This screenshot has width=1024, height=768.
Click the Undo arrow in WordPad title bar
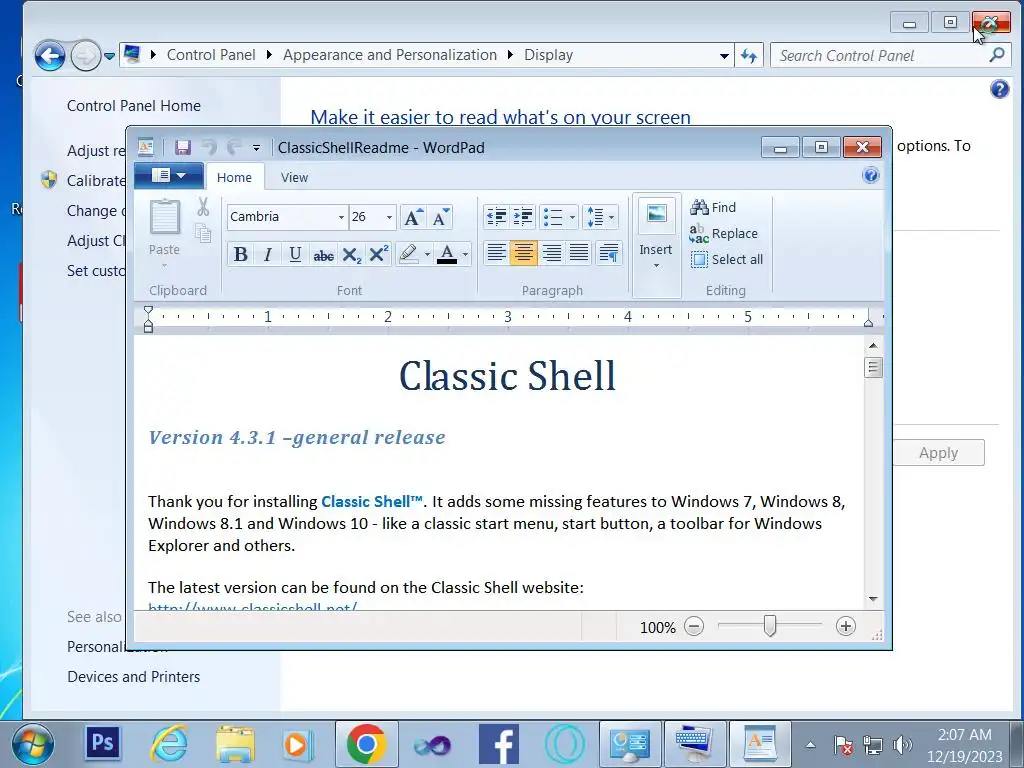(x=209, y=148)
